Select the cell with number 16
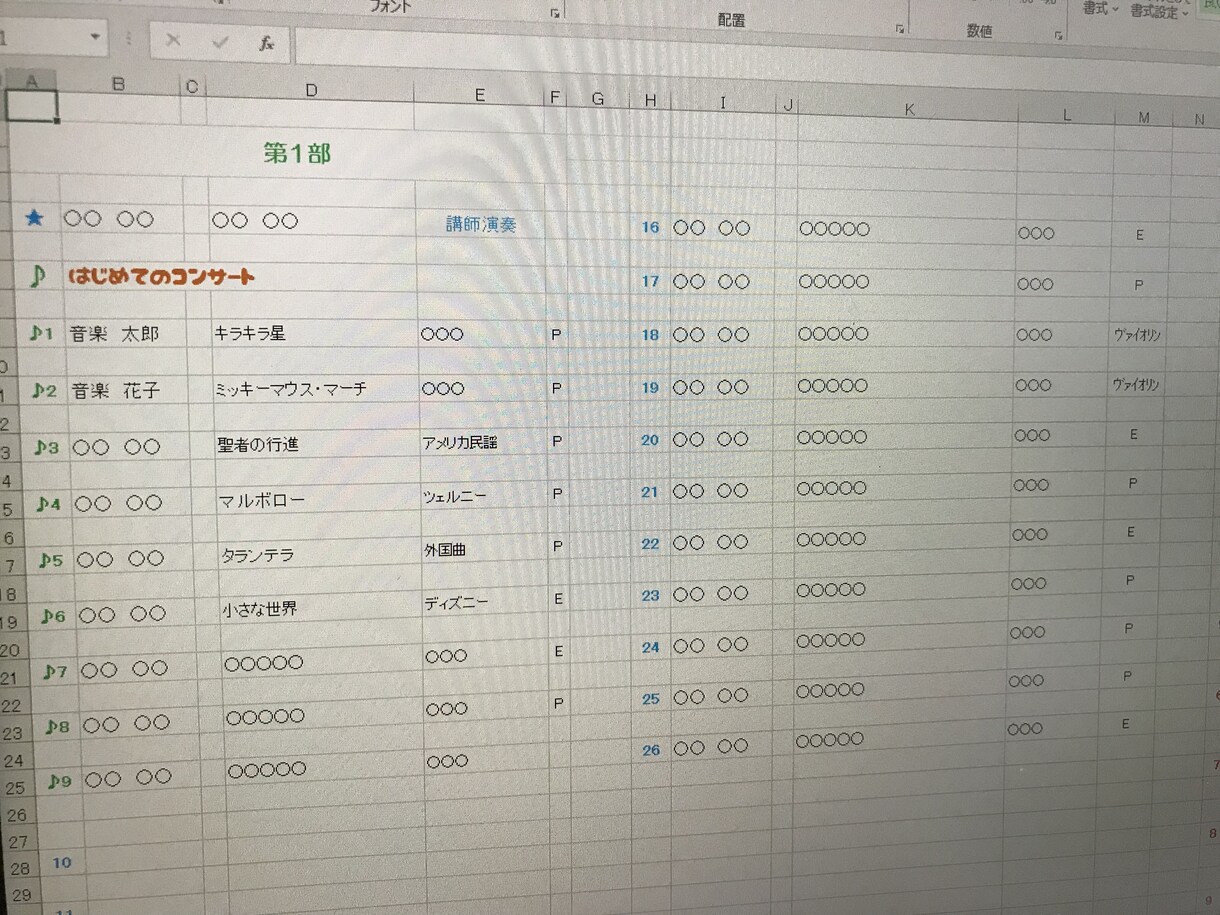This screenshot has height=915, width=1220. 650,228
